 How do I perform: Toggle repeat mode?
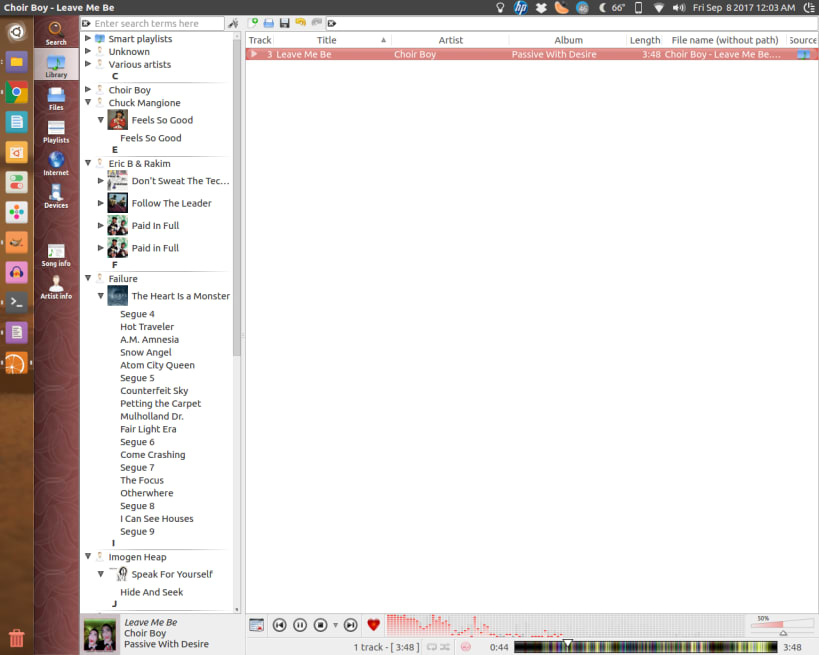(431, 647)
